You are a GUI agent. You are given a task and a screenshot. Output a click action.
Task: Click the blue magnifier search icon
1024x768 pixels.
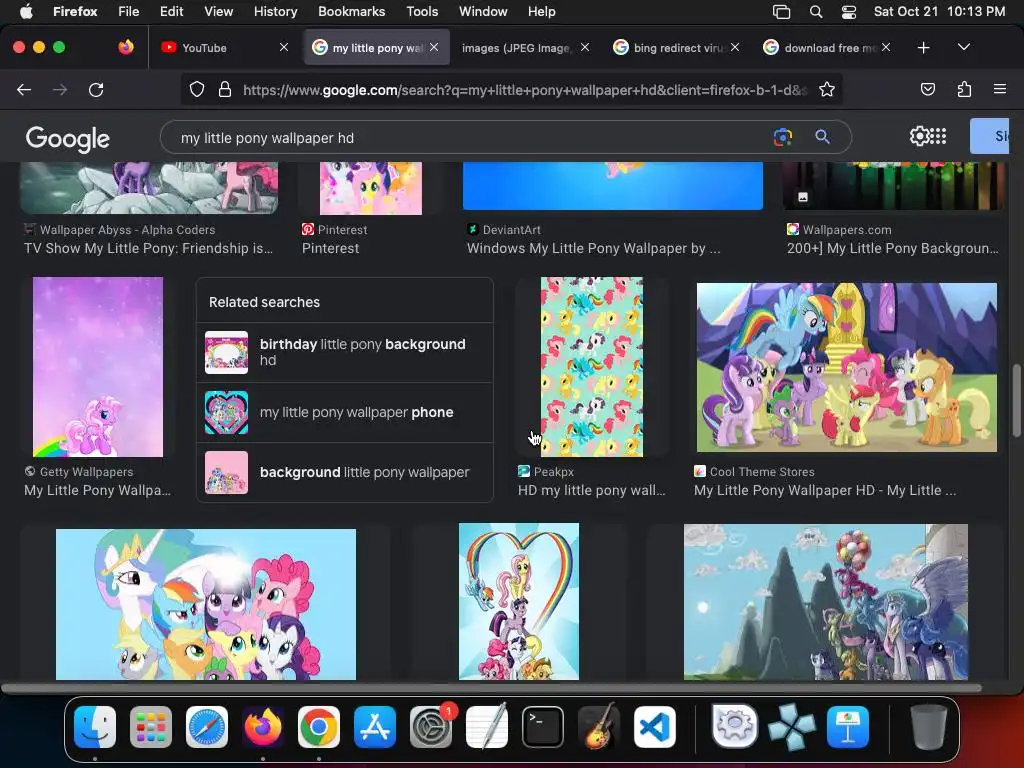point(822,137)
